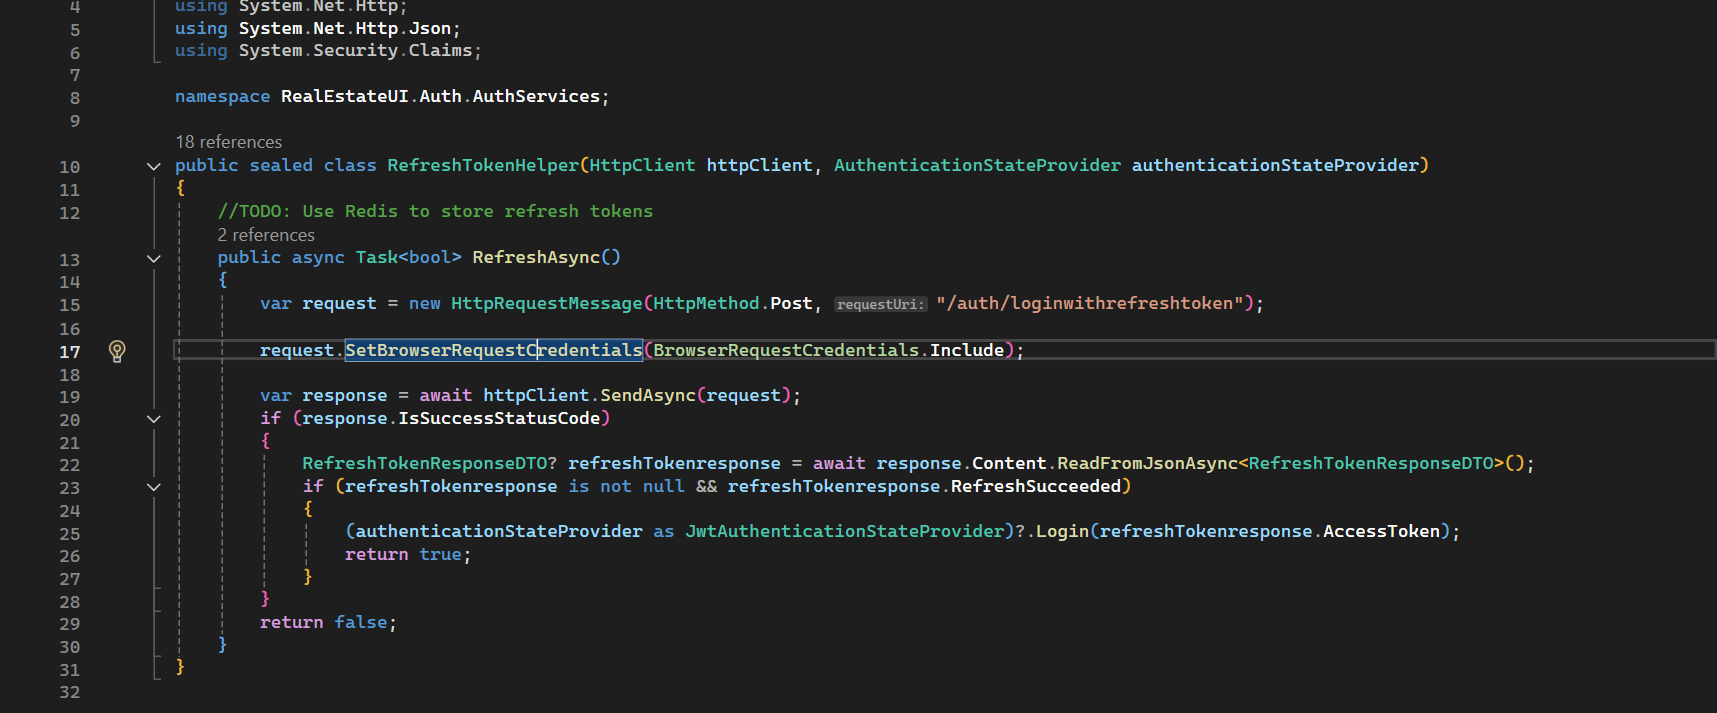Open the 18 references CodeLens link
1717x713 pixels.
tap(229, 142)
